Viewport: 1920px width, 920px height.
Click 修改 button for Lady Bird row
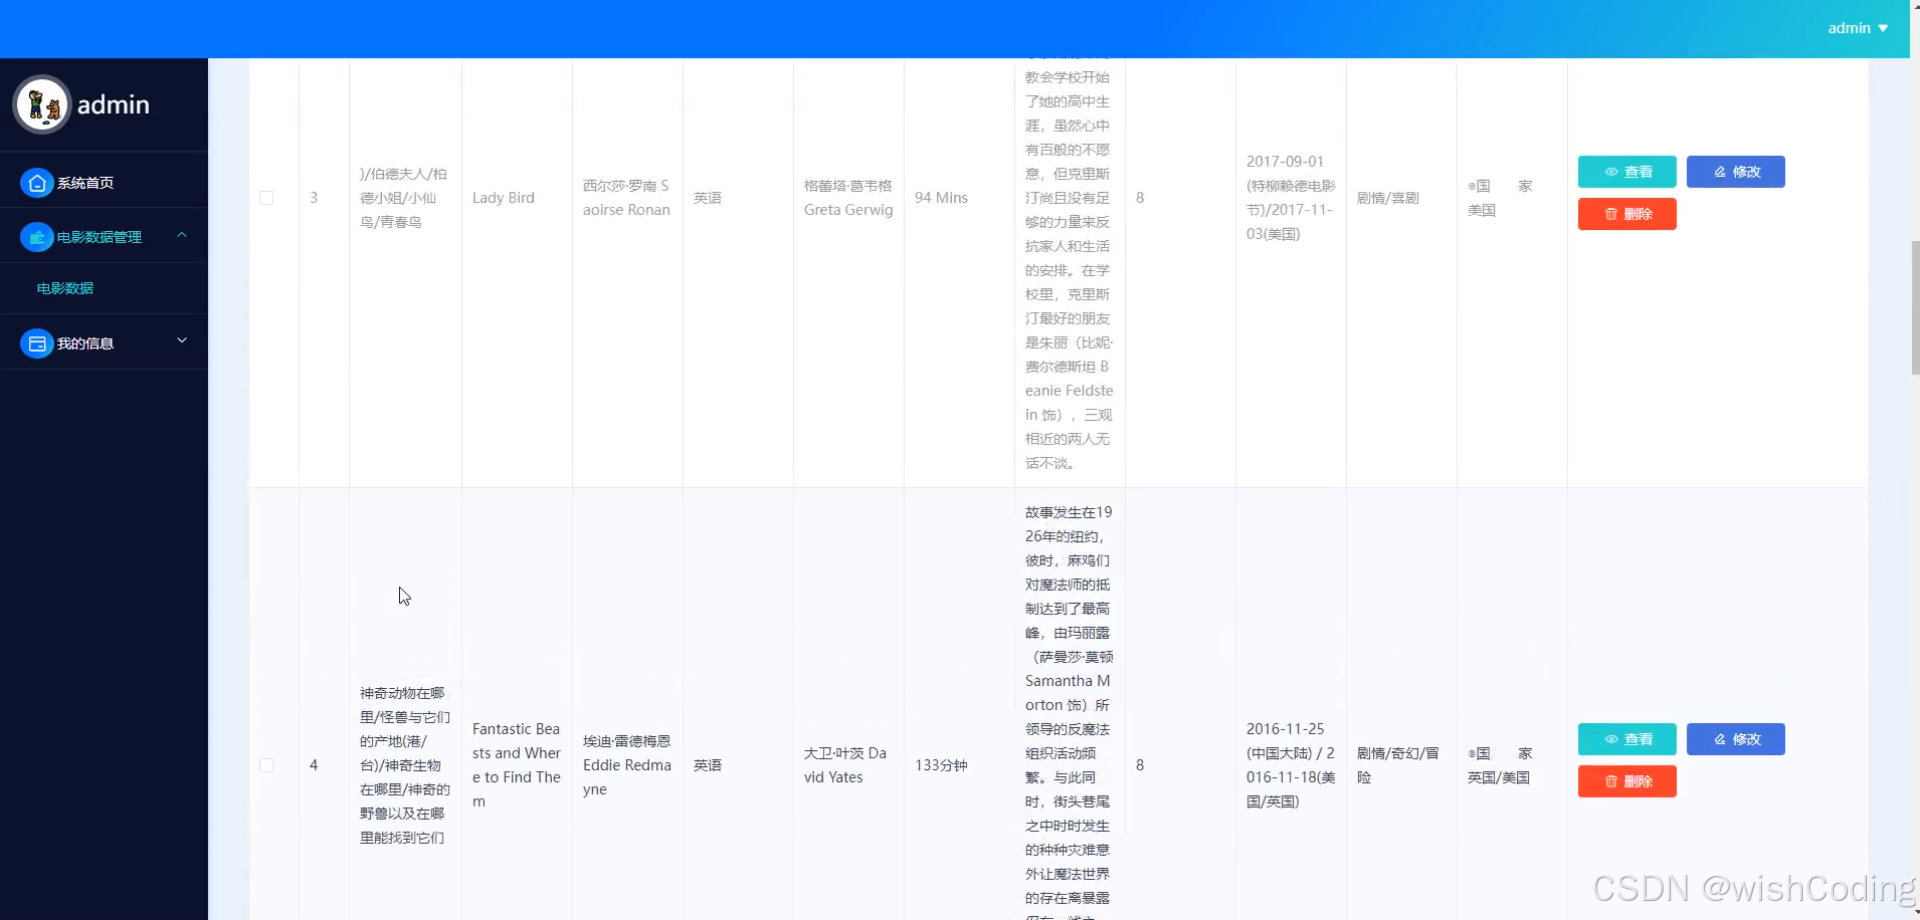click(x=1735, y=172)
